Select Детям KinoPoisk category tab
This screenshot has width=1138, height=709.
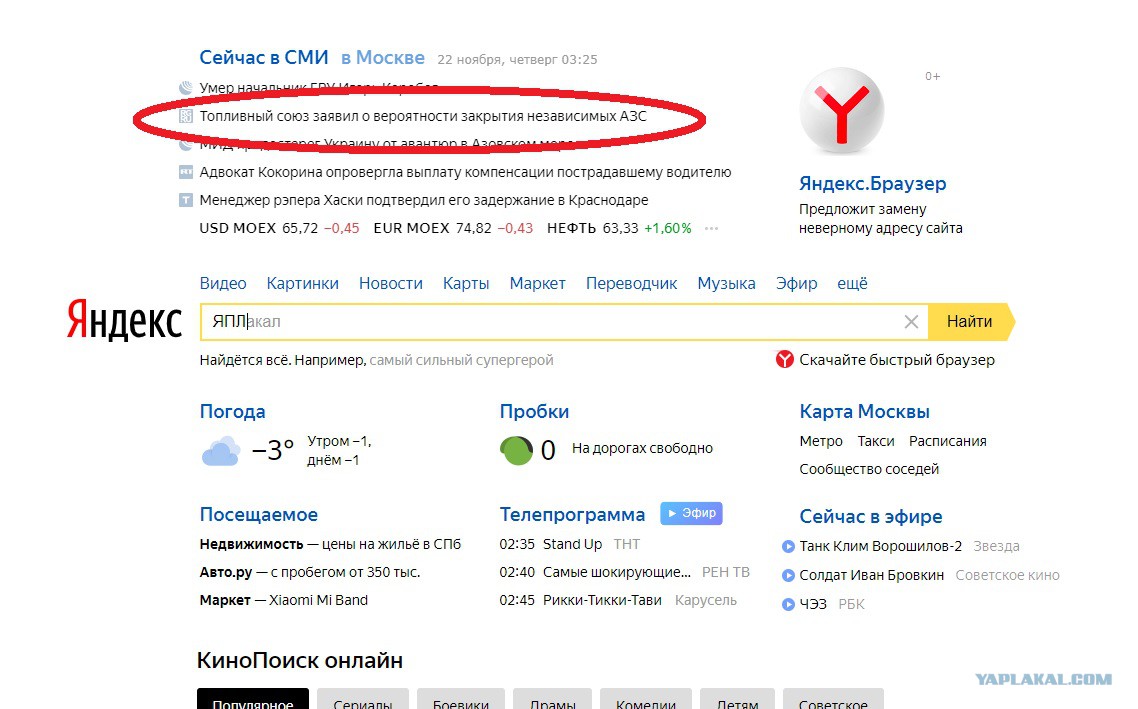click(737, 700)
